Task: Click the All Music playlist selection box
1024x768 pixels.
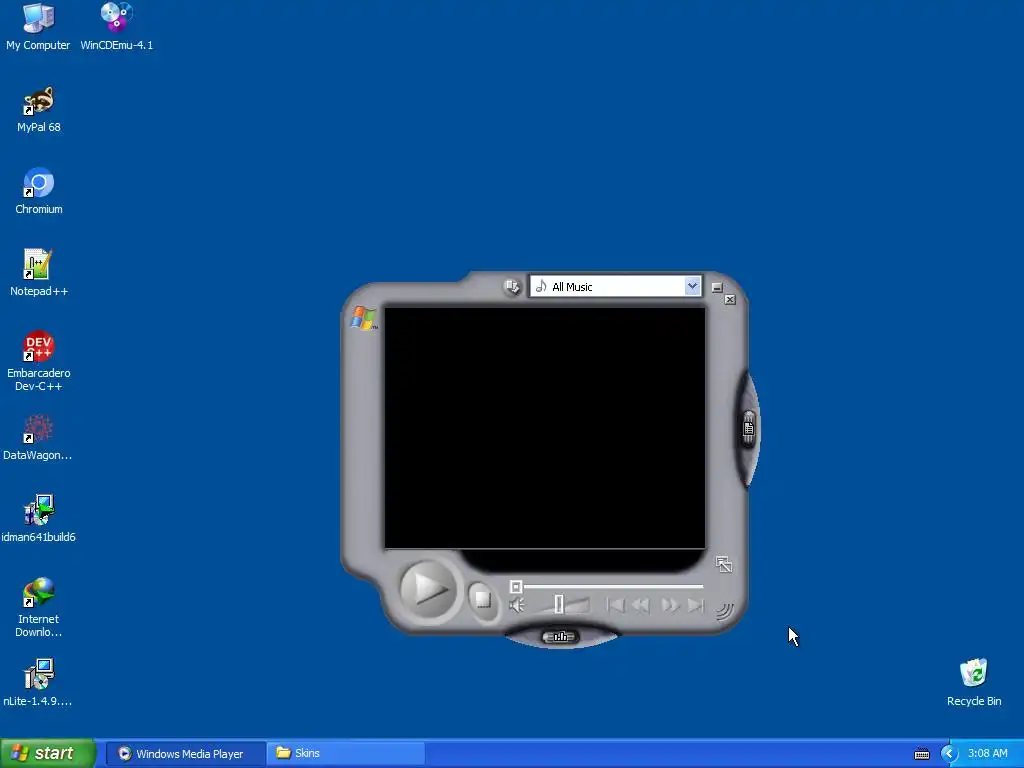Action: pyautogui.click(x=615, y=286)
